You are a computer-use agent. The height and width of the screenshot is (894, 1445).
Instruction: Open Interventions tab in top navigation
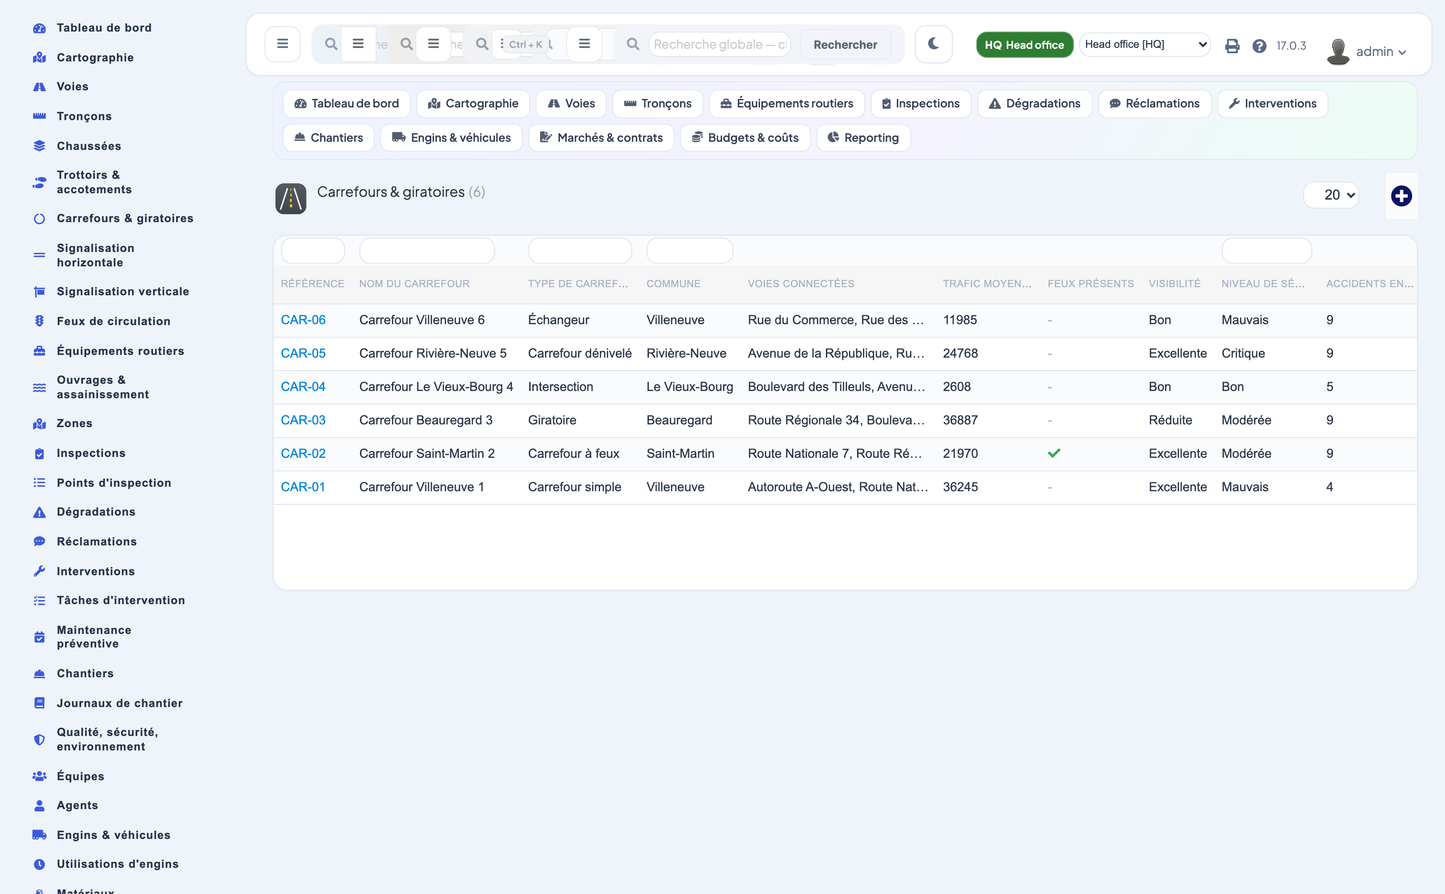[x=1272, y=104]
